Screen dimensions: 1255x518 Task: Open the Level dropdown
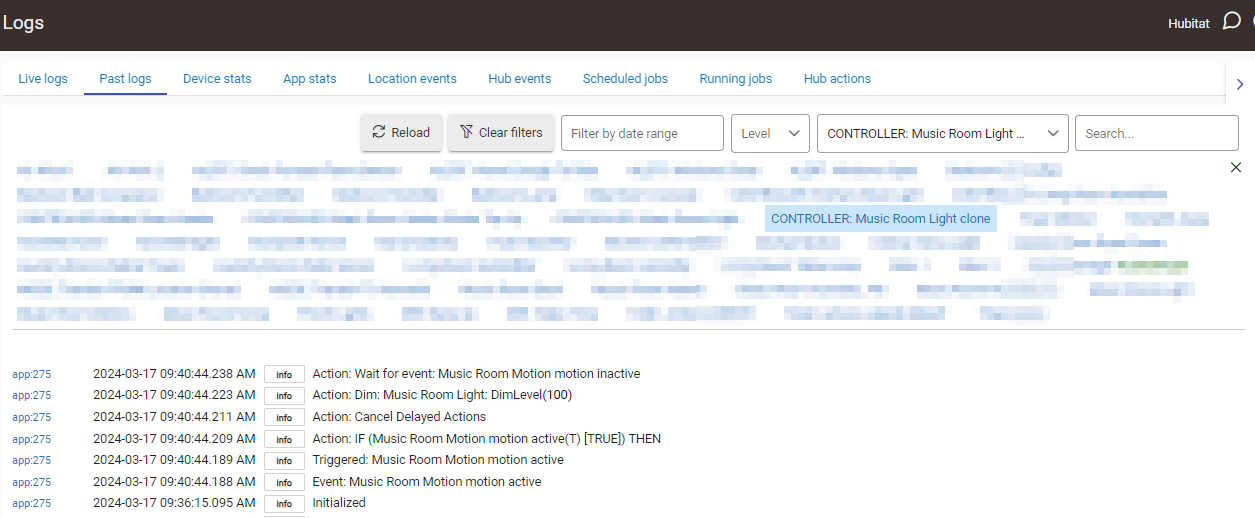770,133
